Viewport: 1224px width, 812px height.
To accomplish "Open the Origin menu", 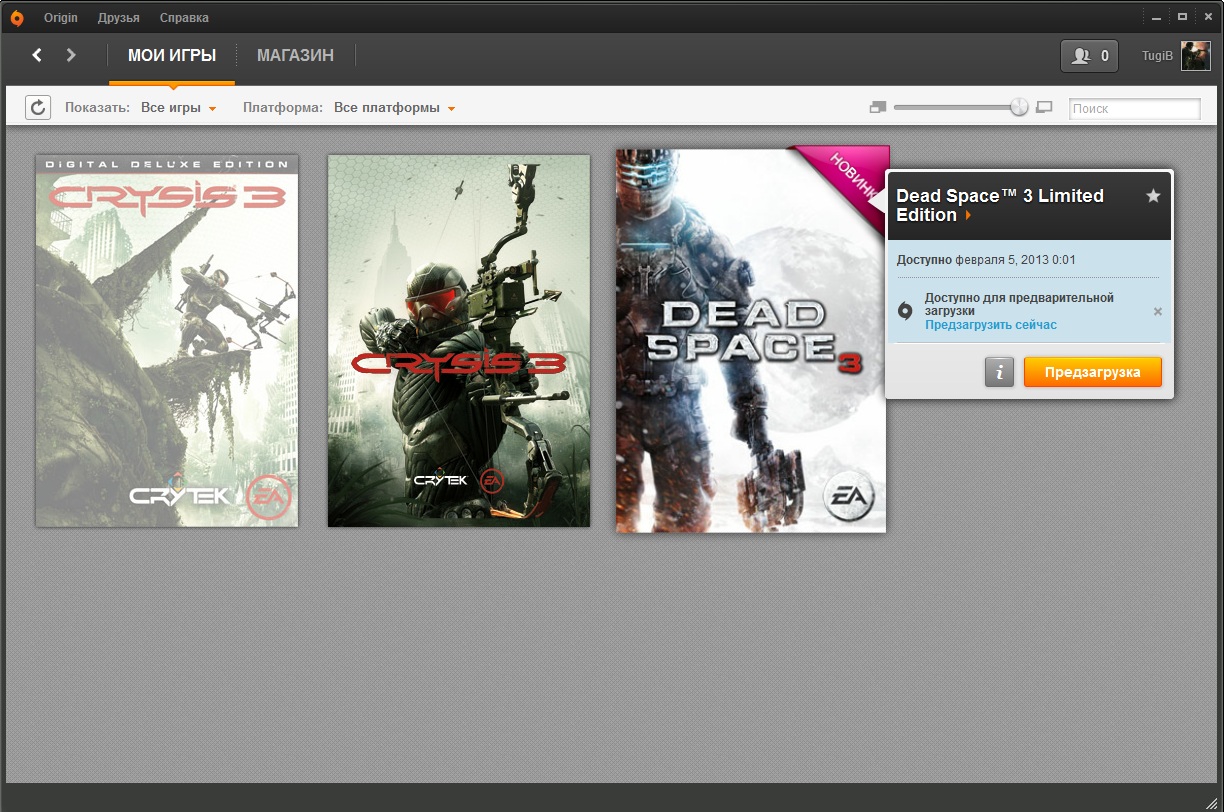I will (61, 18).
